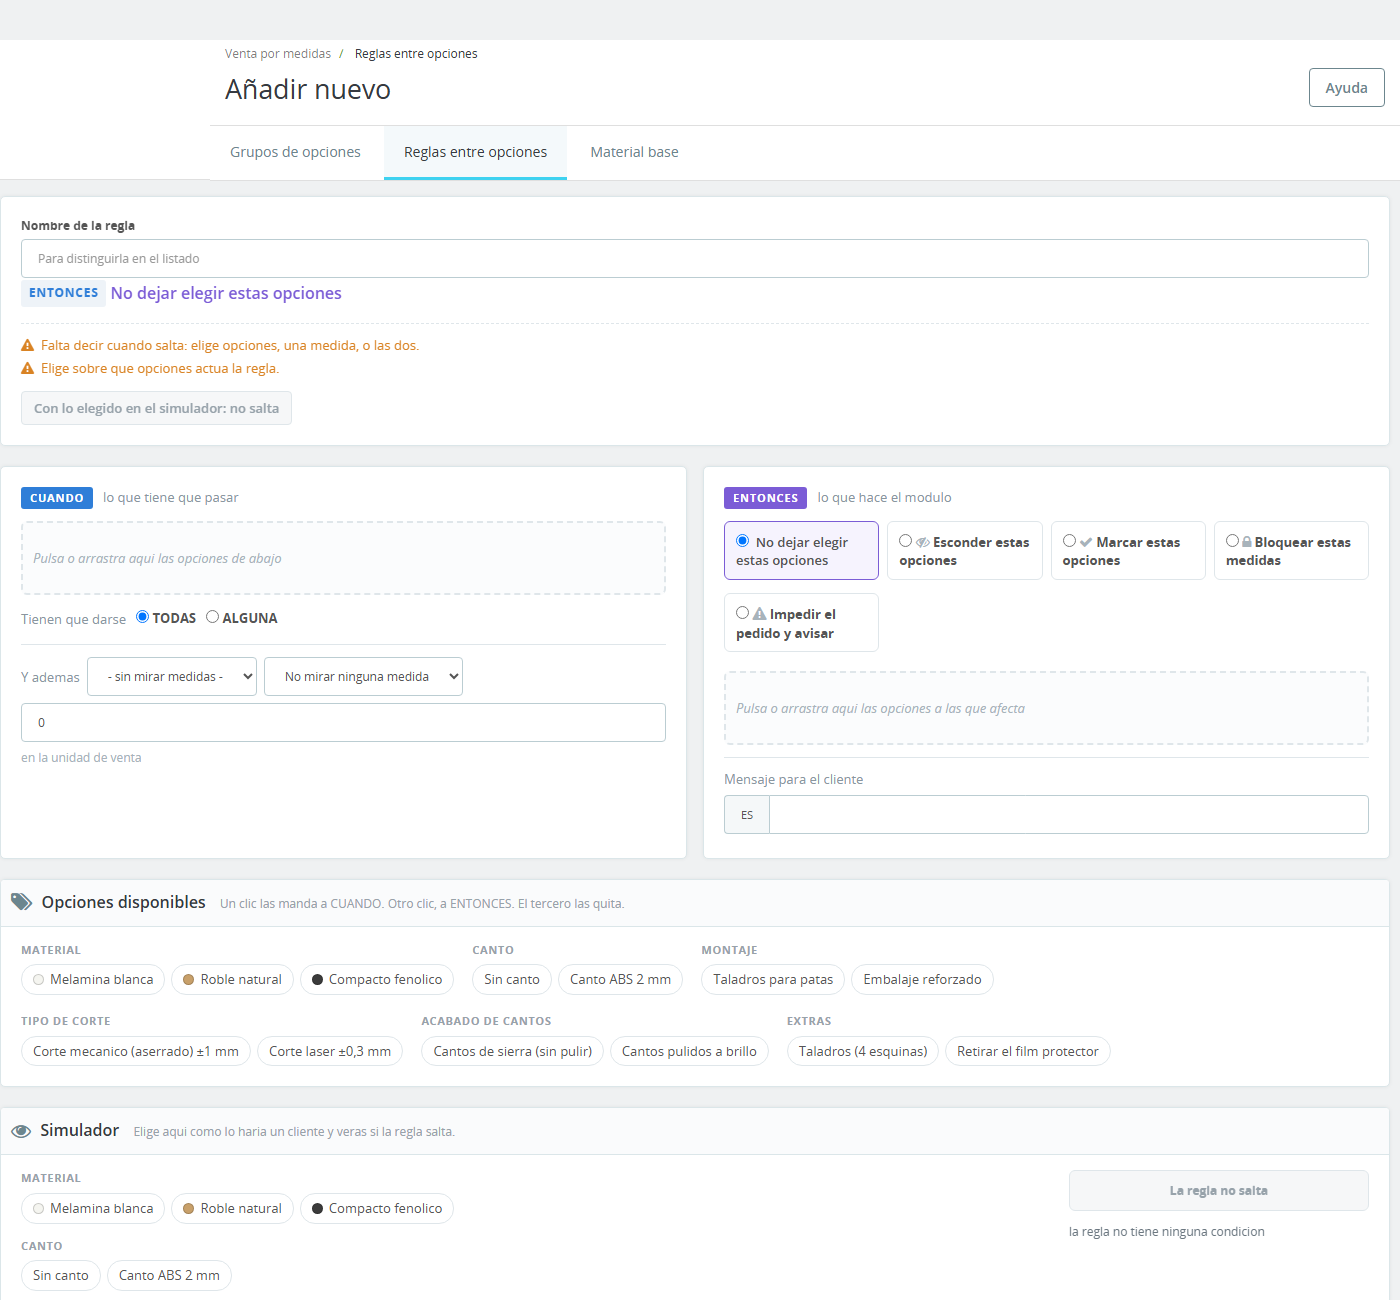Image resolution: width=1400 pixels, height=1300 pixels.
Task: Click the first orange warning icon about cuando salta
Action: 28,345
